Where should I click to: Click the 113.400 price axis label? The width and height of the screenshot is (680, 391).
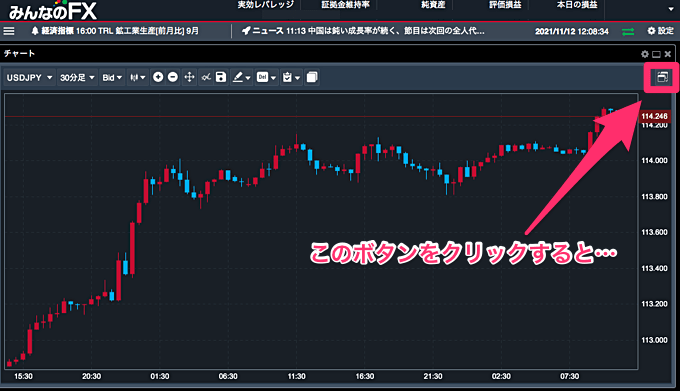[654, 268]
